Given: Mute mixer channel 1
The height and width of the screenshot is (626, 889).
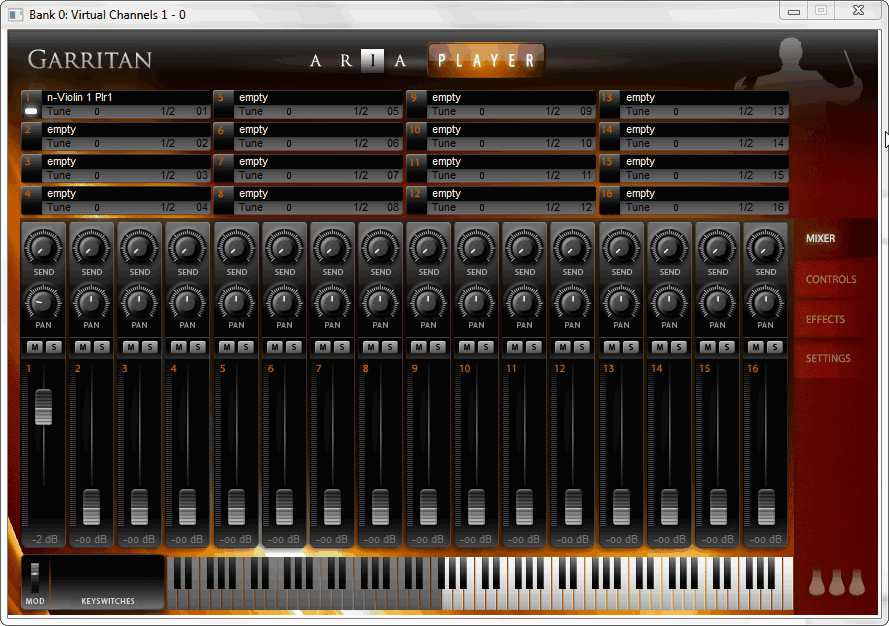Looking at the screenshot, I should click(34, 347).
